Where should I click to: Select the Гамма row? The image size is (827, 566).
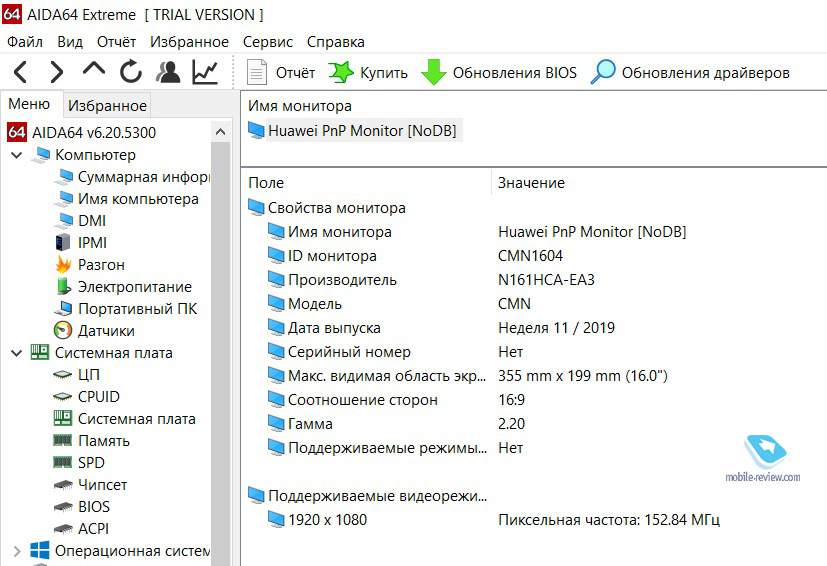300,424
